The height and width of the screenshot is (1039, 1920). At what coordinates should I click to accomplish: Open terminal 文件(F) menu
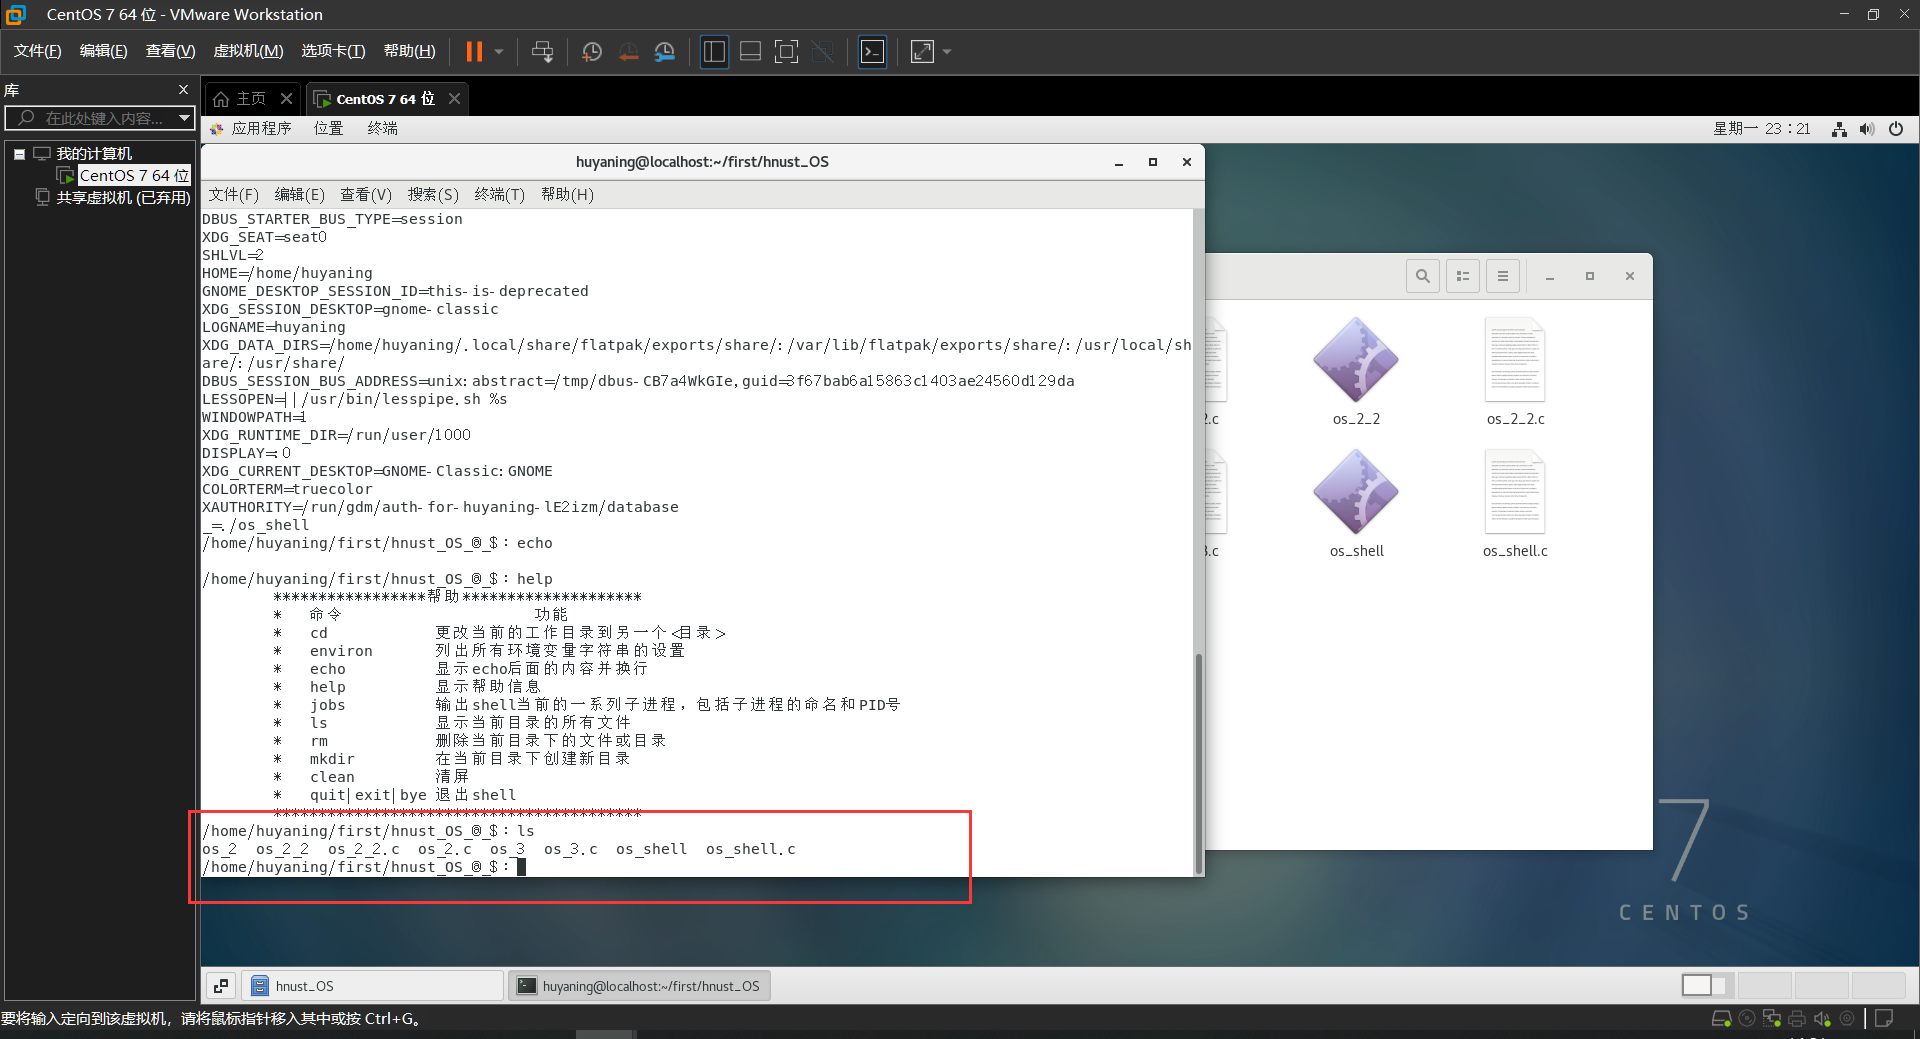tap(234, 194)
